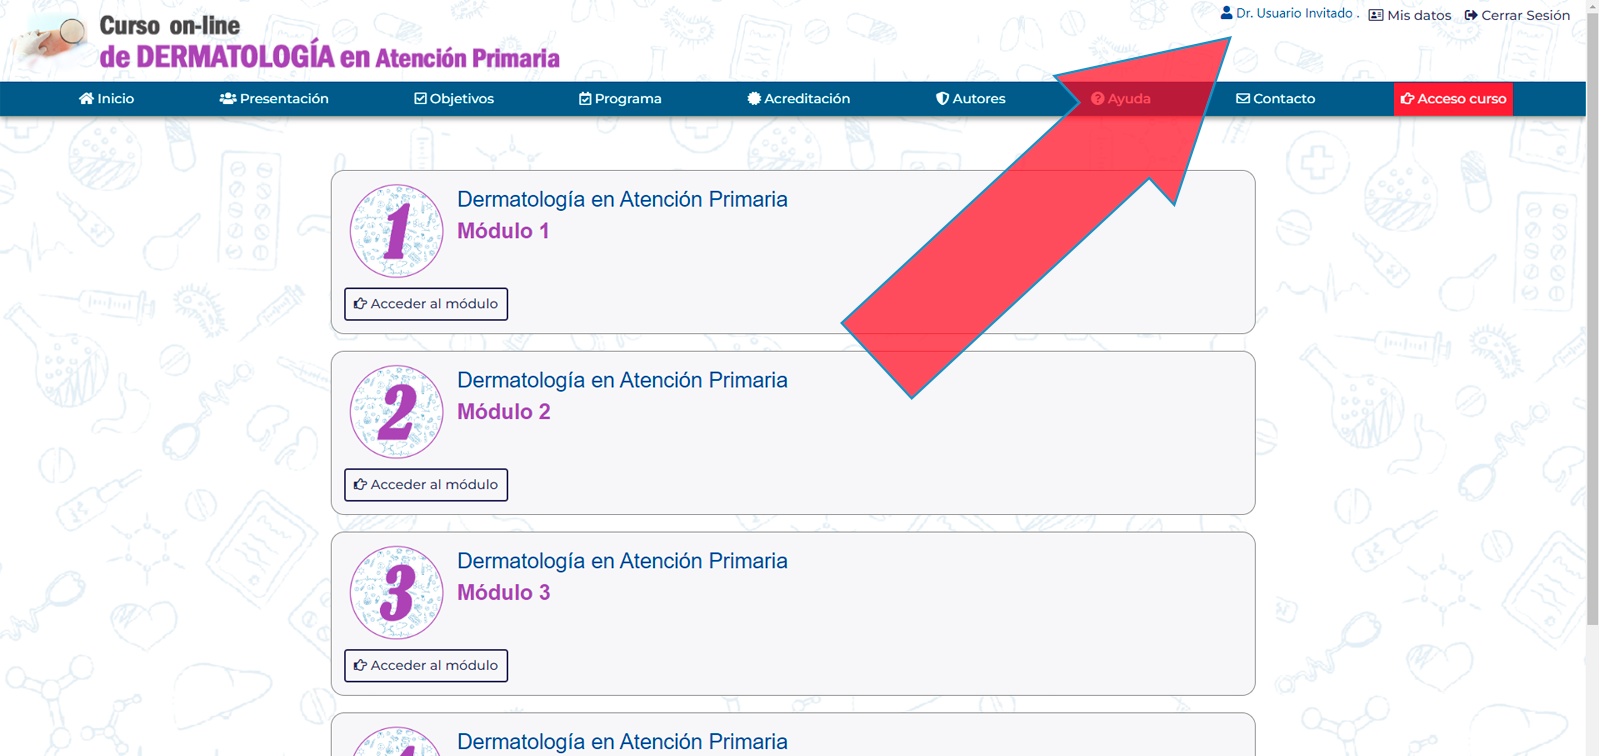Click the checkbox icon beside Objetivos
Viewport: 1599px width, 756px height.
420,99
